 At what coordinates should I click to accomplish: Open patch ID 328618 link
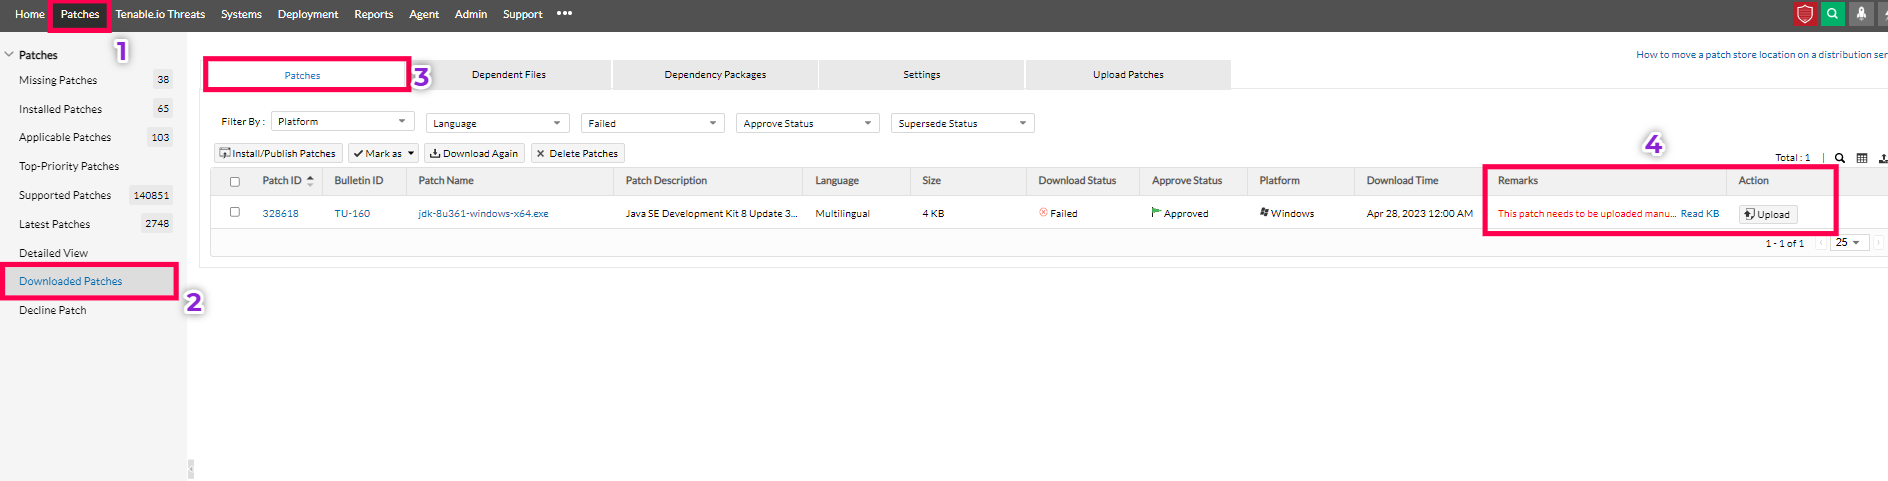tap(280, 213)
